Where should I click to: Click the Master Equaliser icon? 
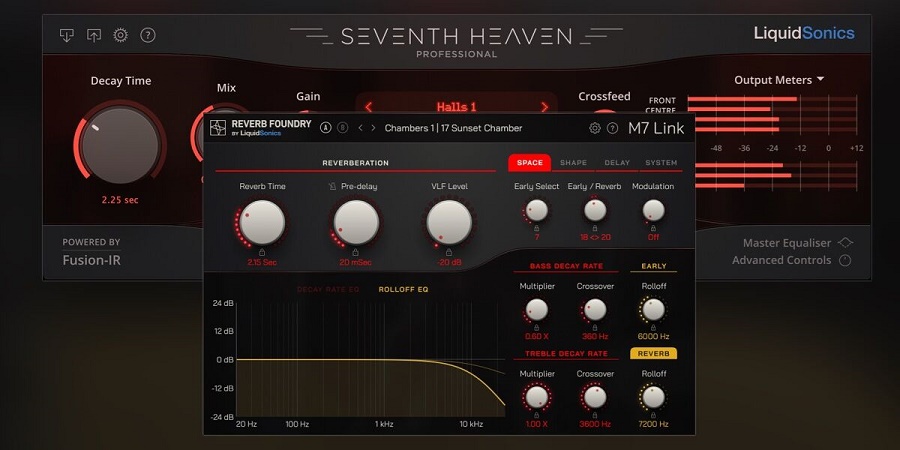click(x=845, y=243)
